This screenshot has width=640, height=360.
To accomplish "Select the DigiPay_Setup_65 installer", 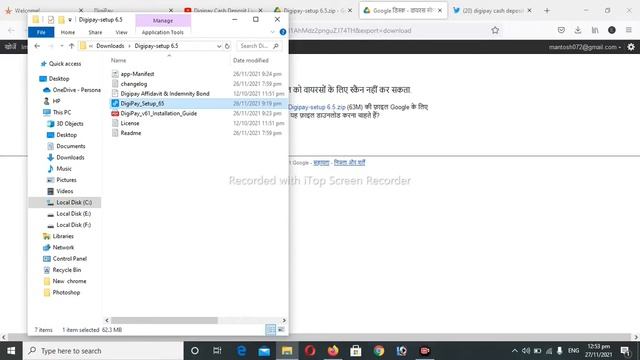I will tap(142, 103).
